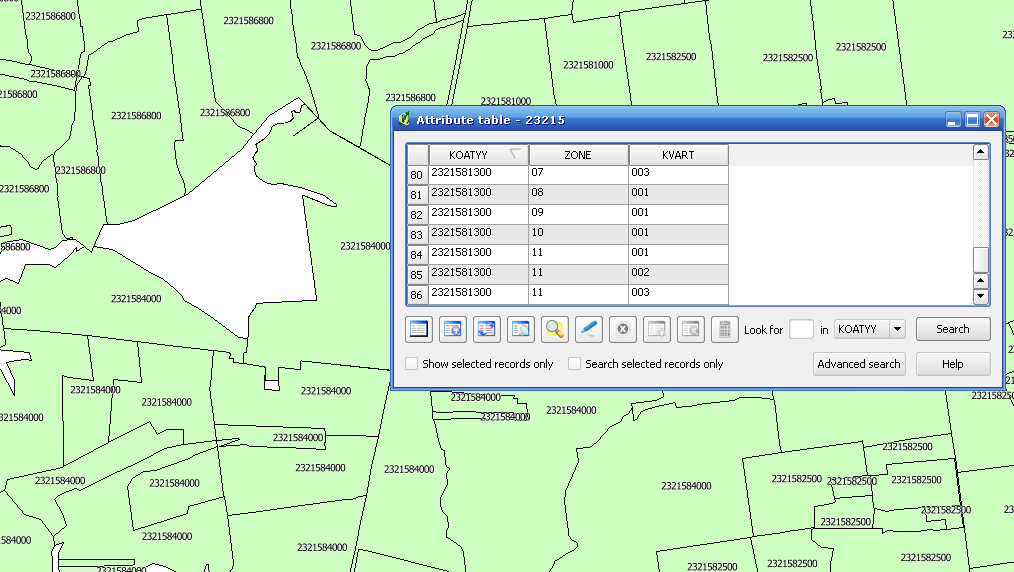1014x572 pixels.
Task: Open the KOATYY field dropdown
Action: click(x=896, y=329)
